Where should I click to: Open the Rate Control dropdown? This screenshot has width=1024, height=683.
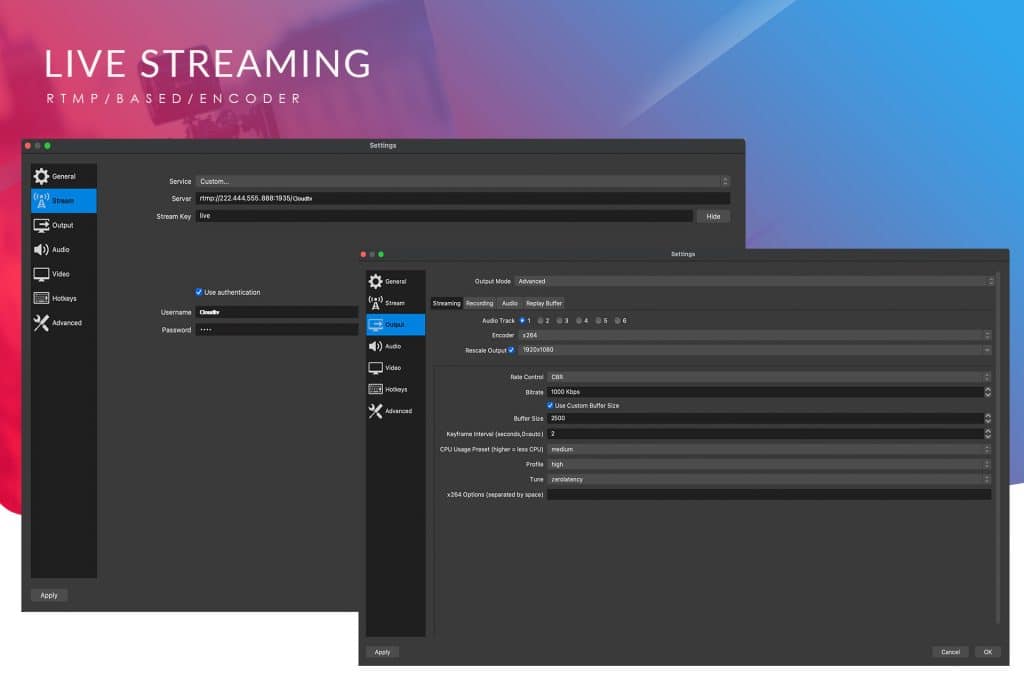[x=770, y=377]
